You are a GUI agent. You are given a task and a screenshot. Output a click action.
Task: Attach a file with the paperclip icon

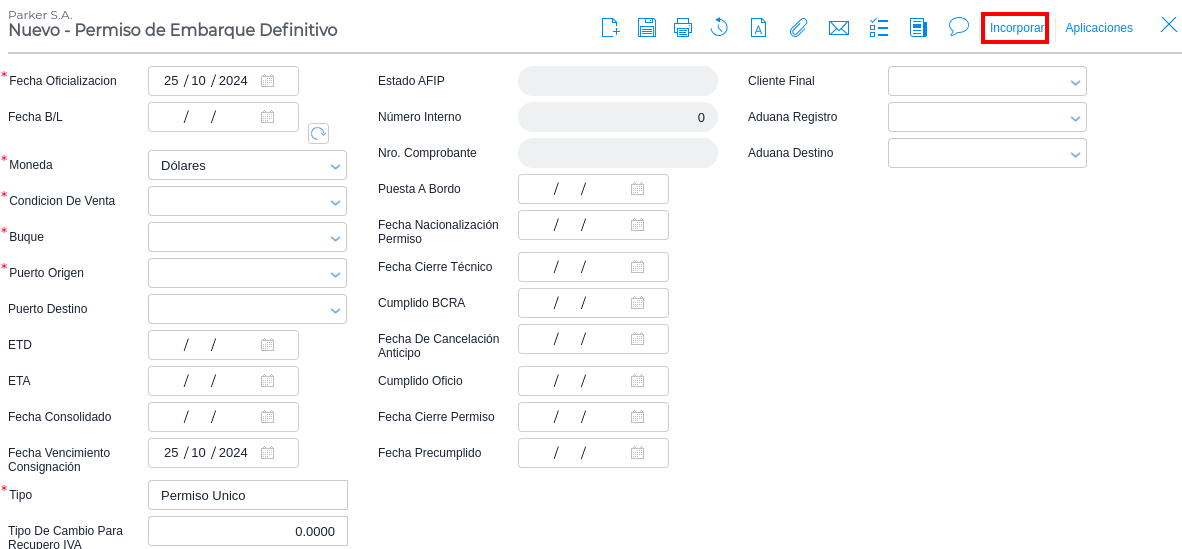point(798,28)
